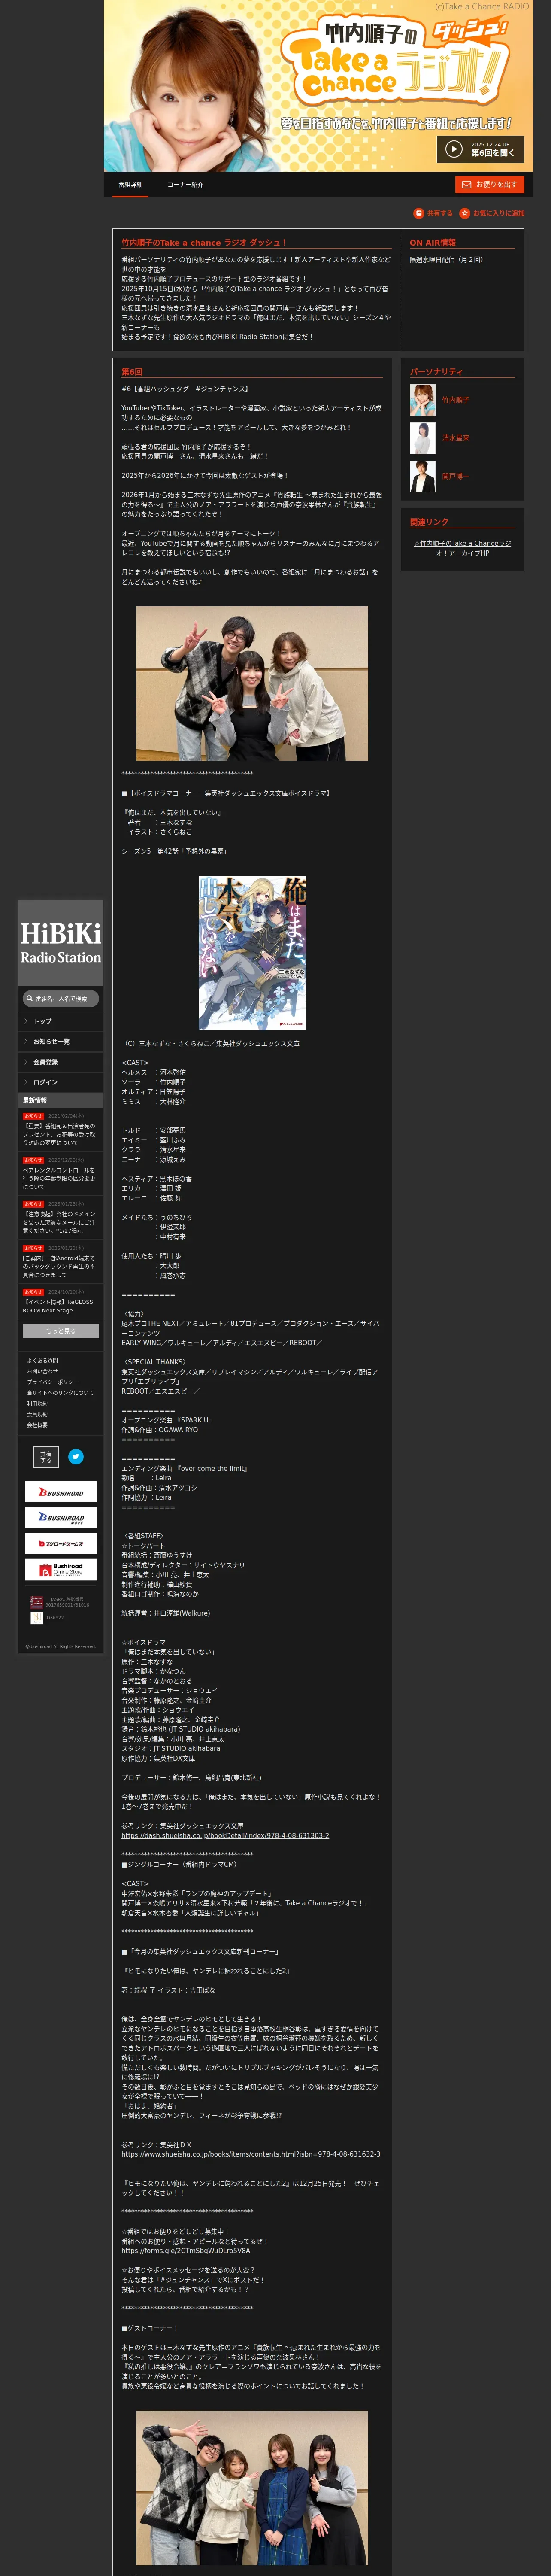
Task: Click the Twitter bird icon in sidebar
Action: coord(76,1457)
